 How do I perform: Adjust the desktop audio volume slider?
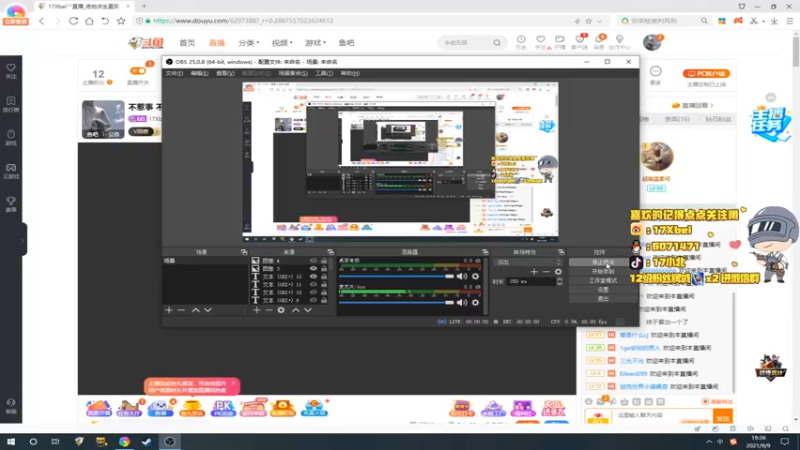coord(396,277)
